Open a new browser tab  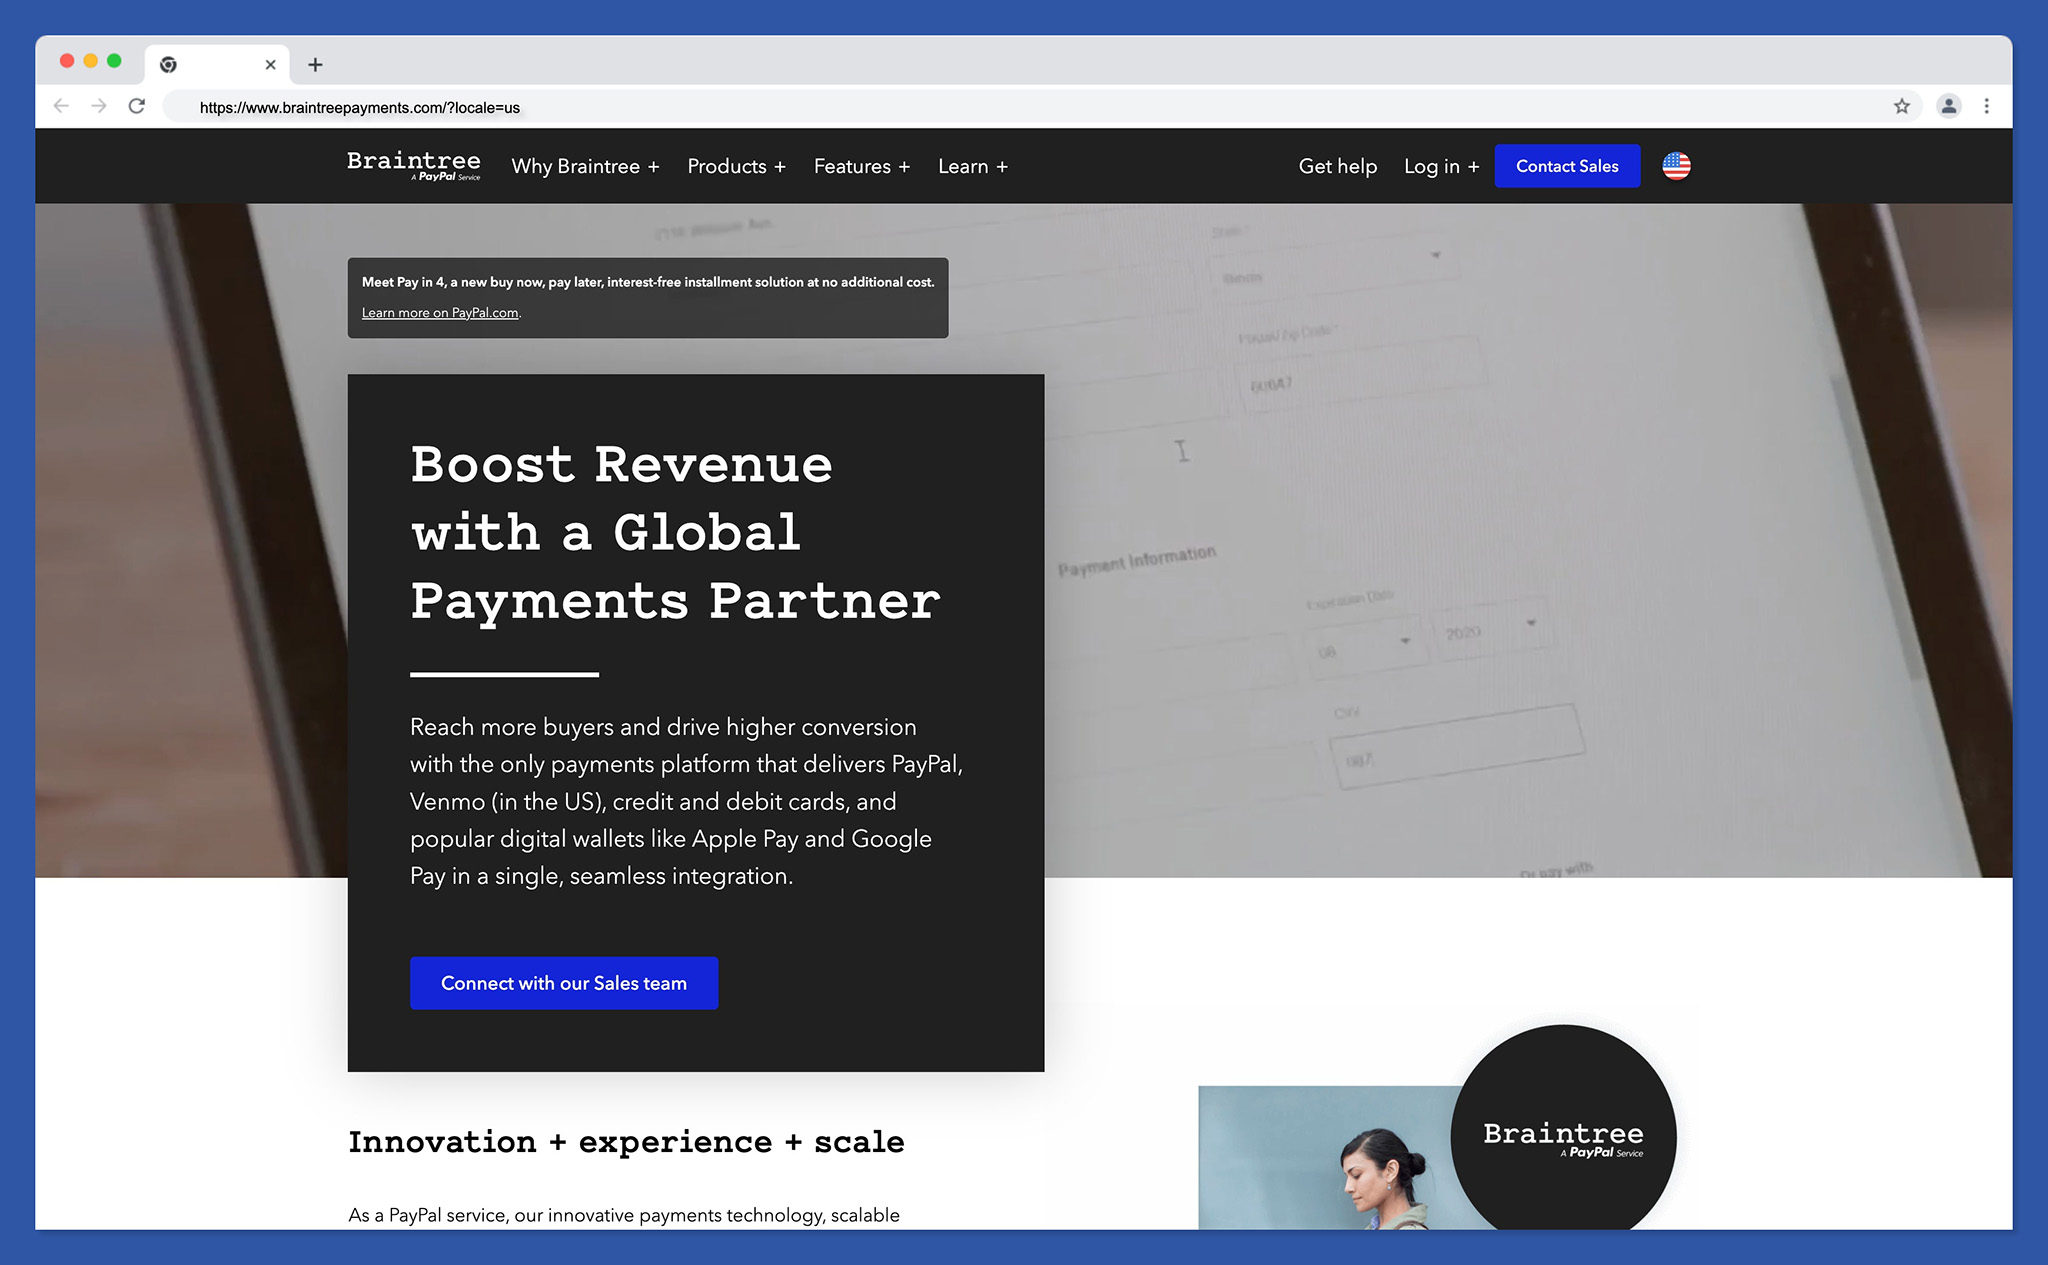[315, 64]
